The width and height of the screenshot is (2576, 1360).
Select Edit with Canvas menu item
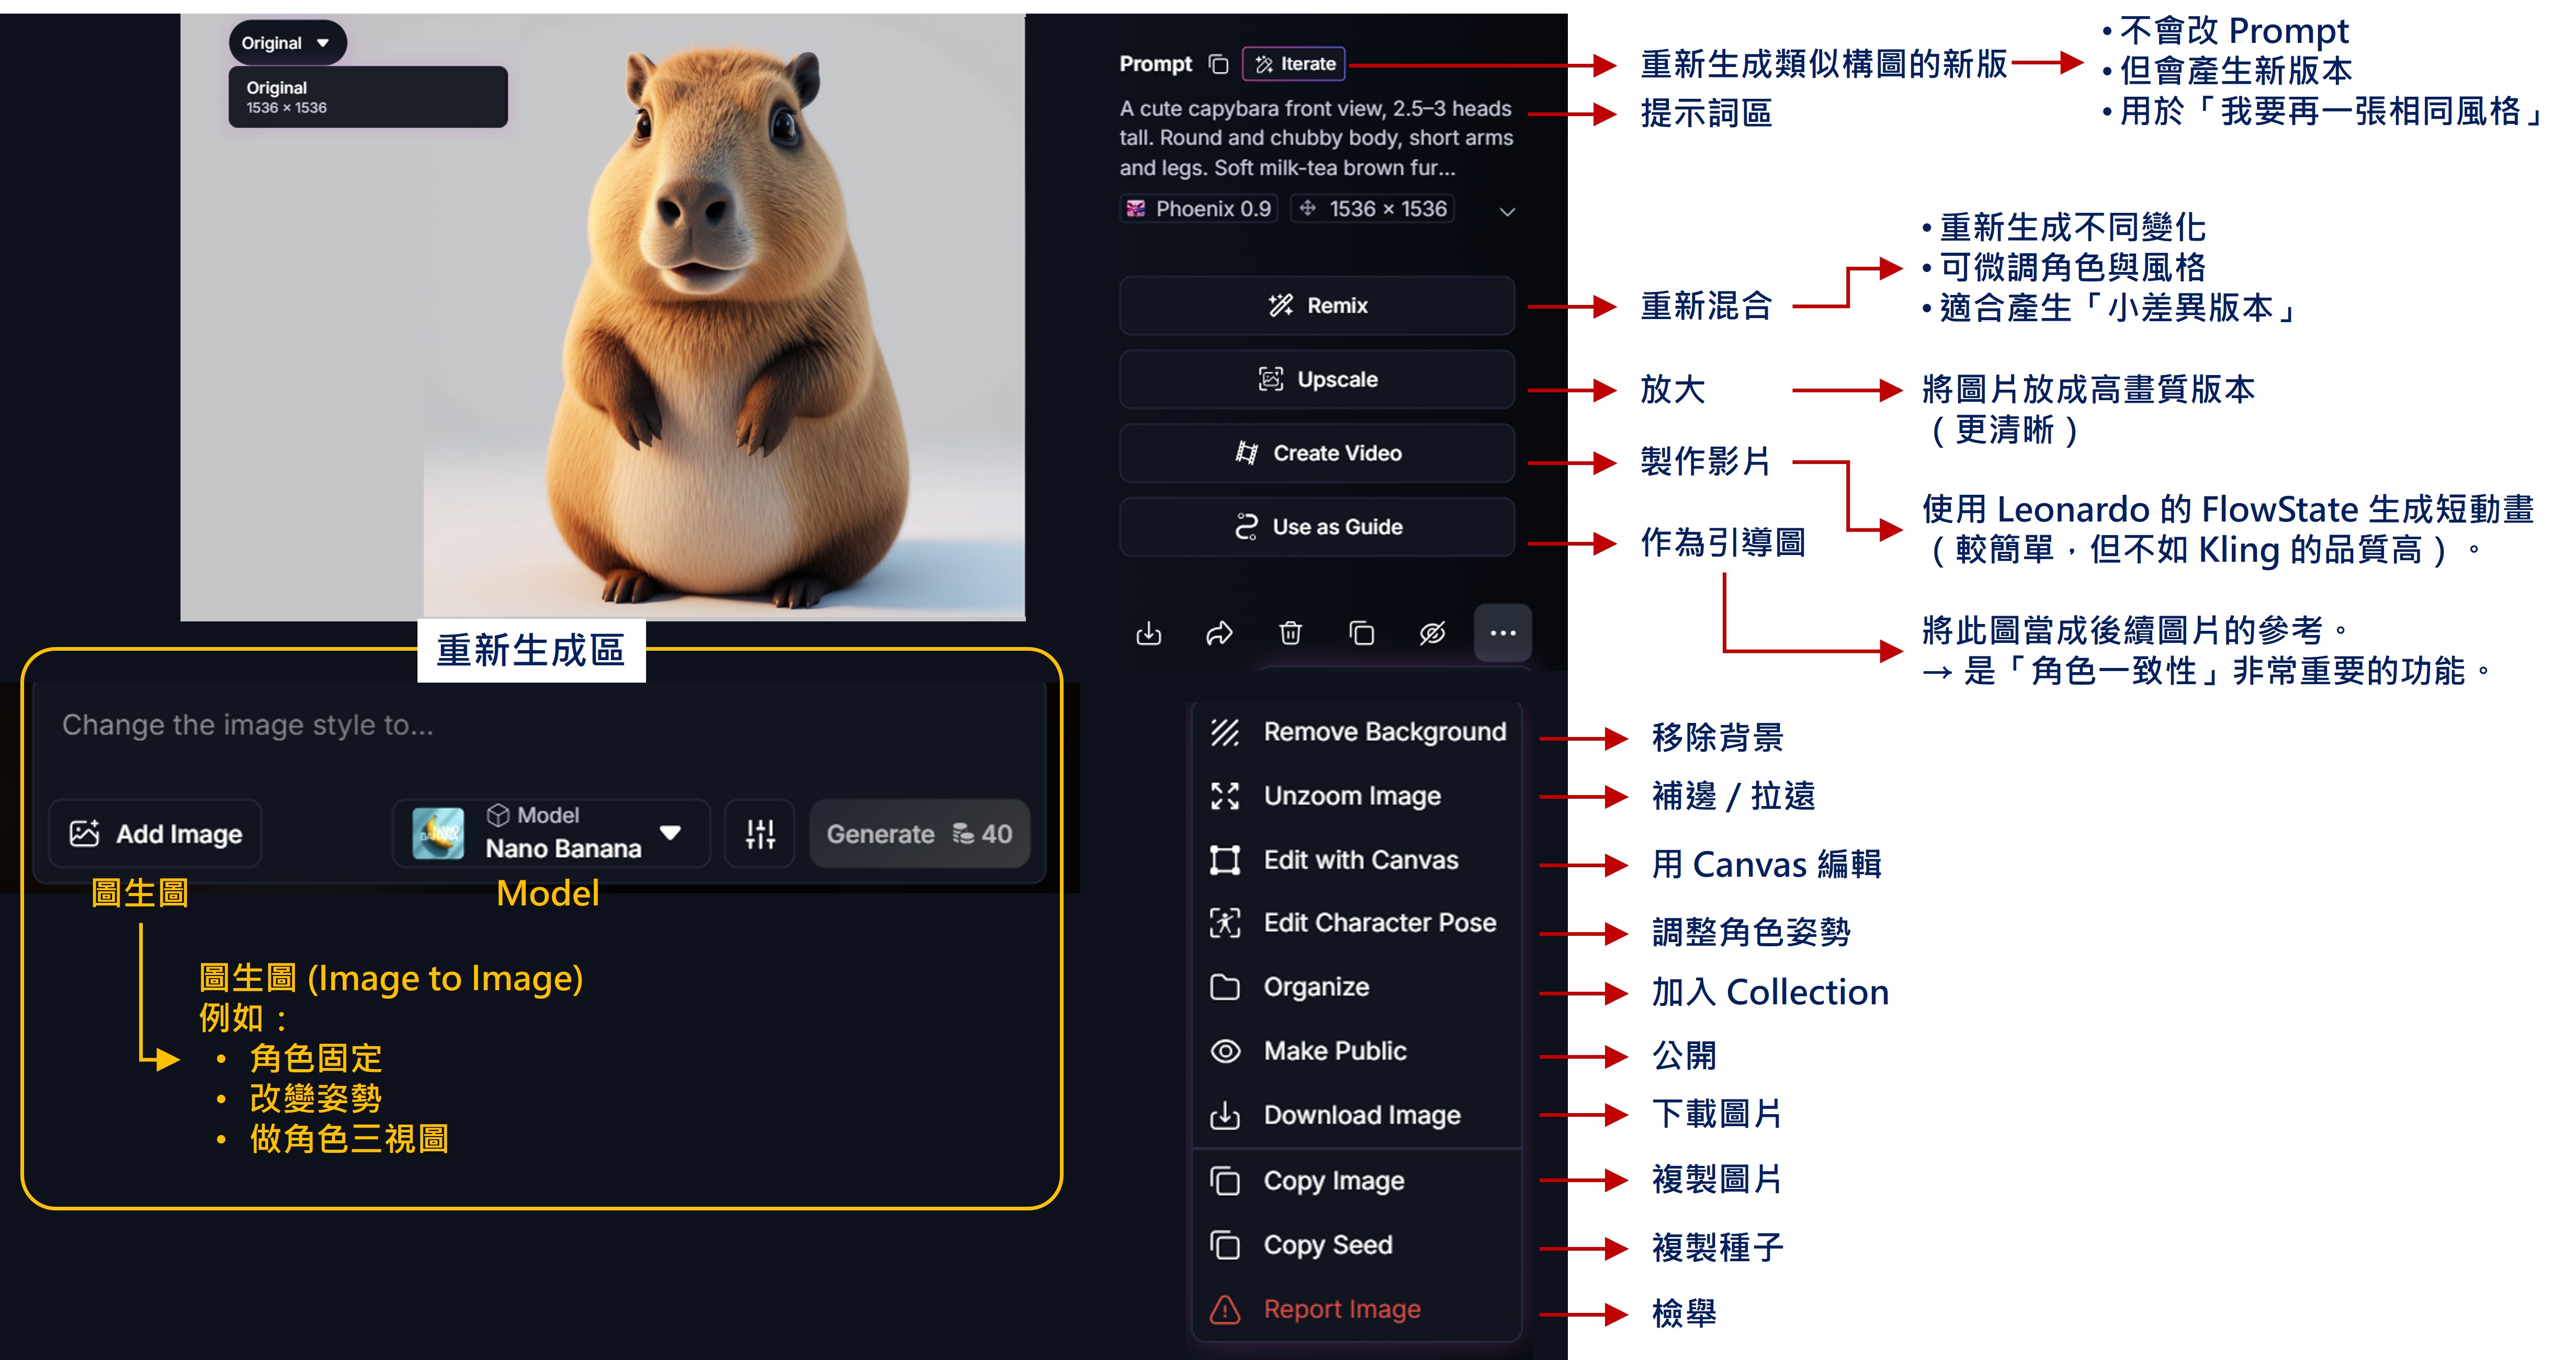coord(1360,860)
